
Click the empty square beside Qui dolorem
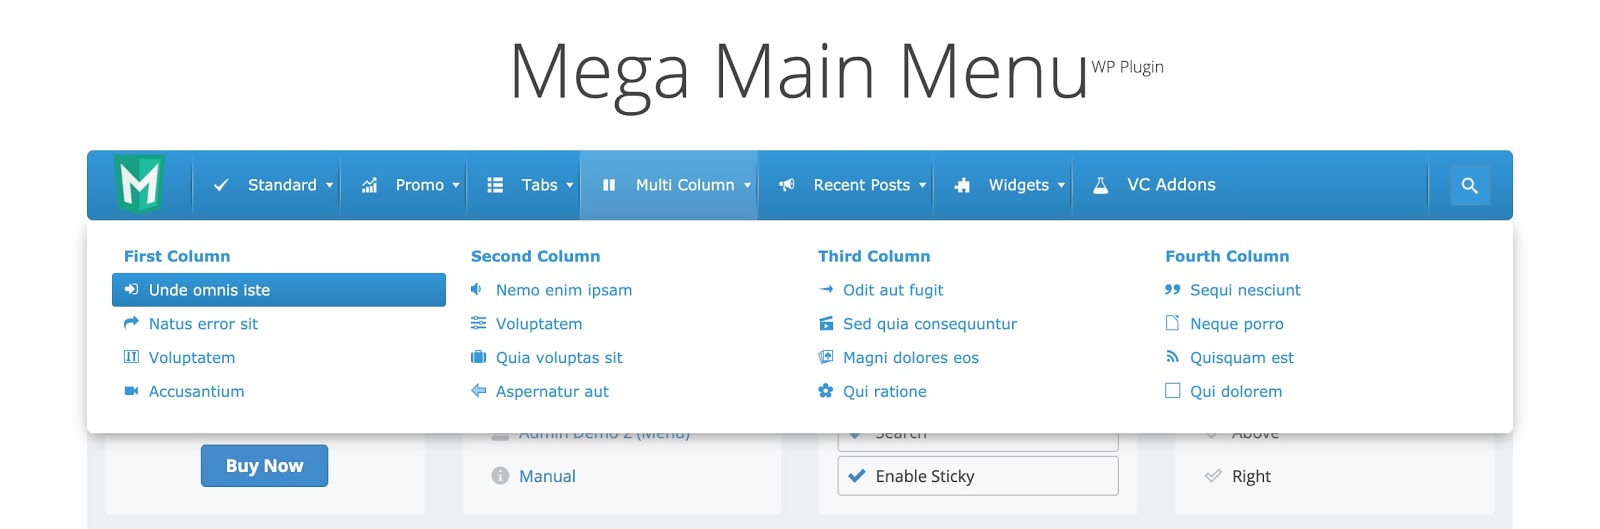[1172, 391]
